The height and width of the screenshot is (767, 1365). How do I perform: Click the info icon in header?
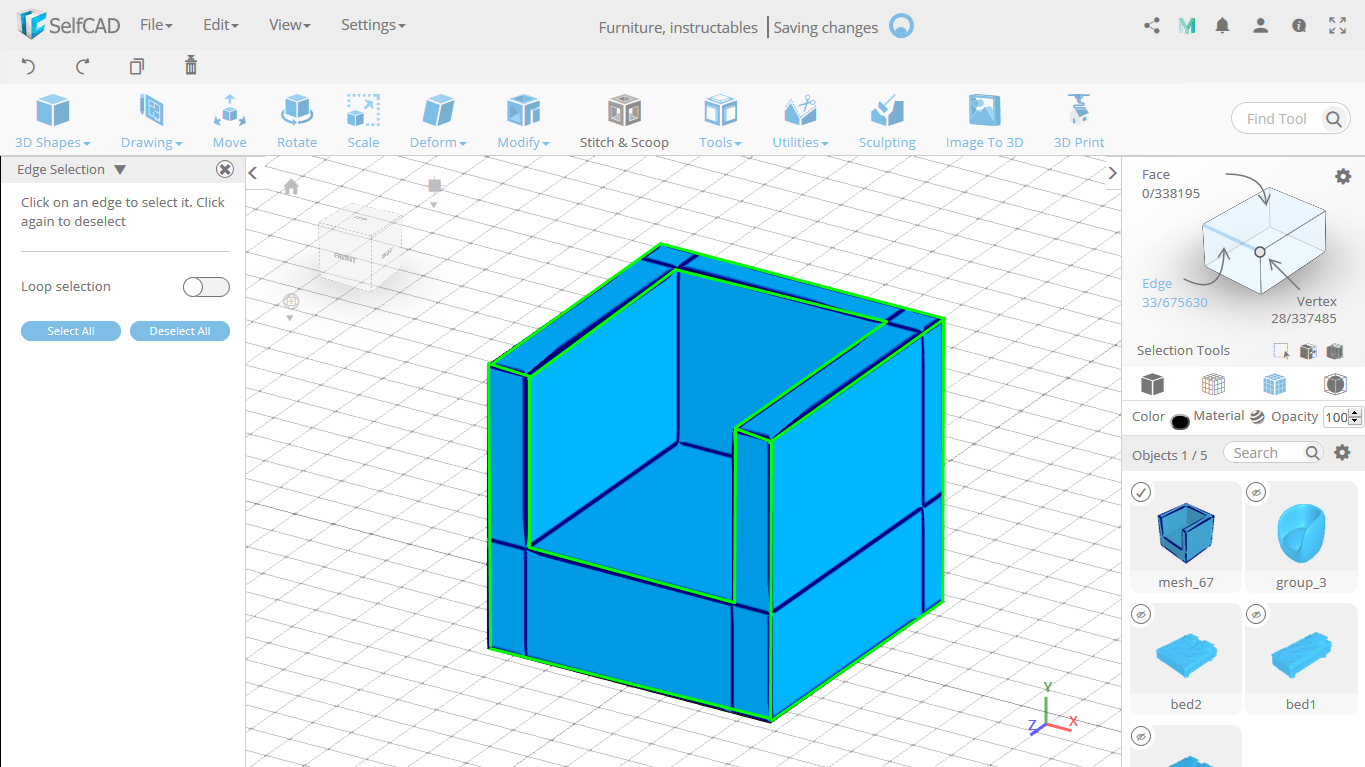click(1299, 26)
